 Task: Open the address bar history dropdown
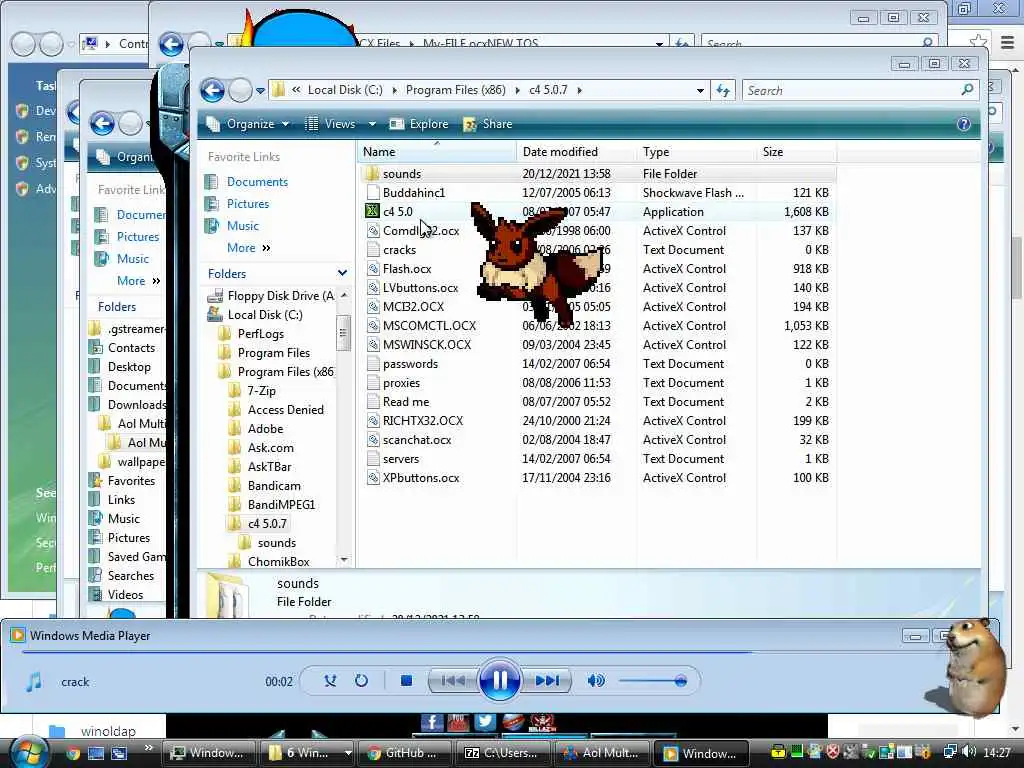700,91
